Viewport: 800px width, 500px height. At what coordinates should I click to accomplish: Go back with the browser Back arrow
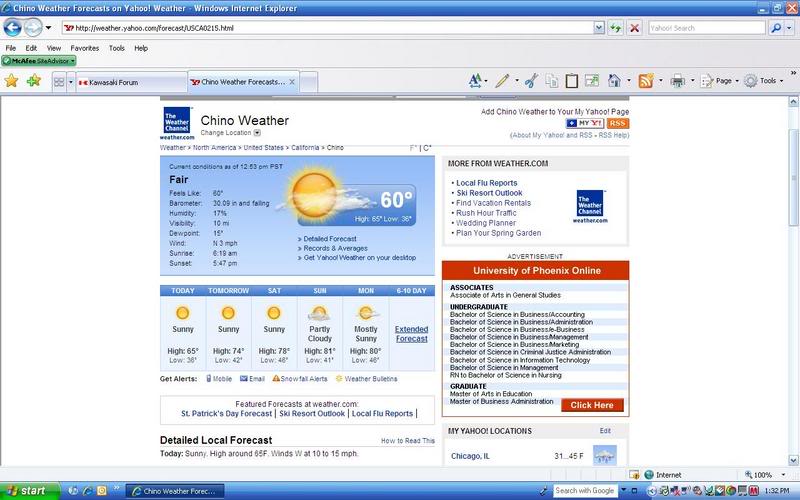(12, 28)
